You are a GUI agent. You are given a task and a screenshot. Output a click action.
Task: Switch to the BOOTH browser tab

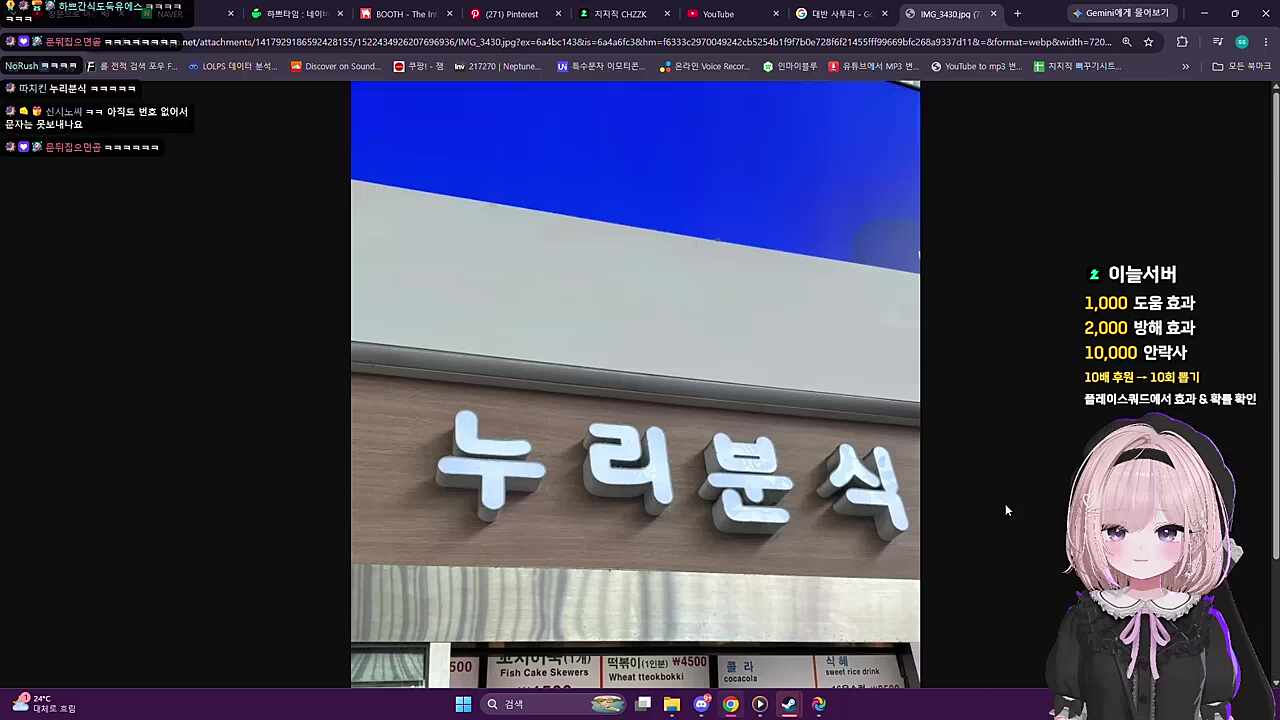pos(405,14)
